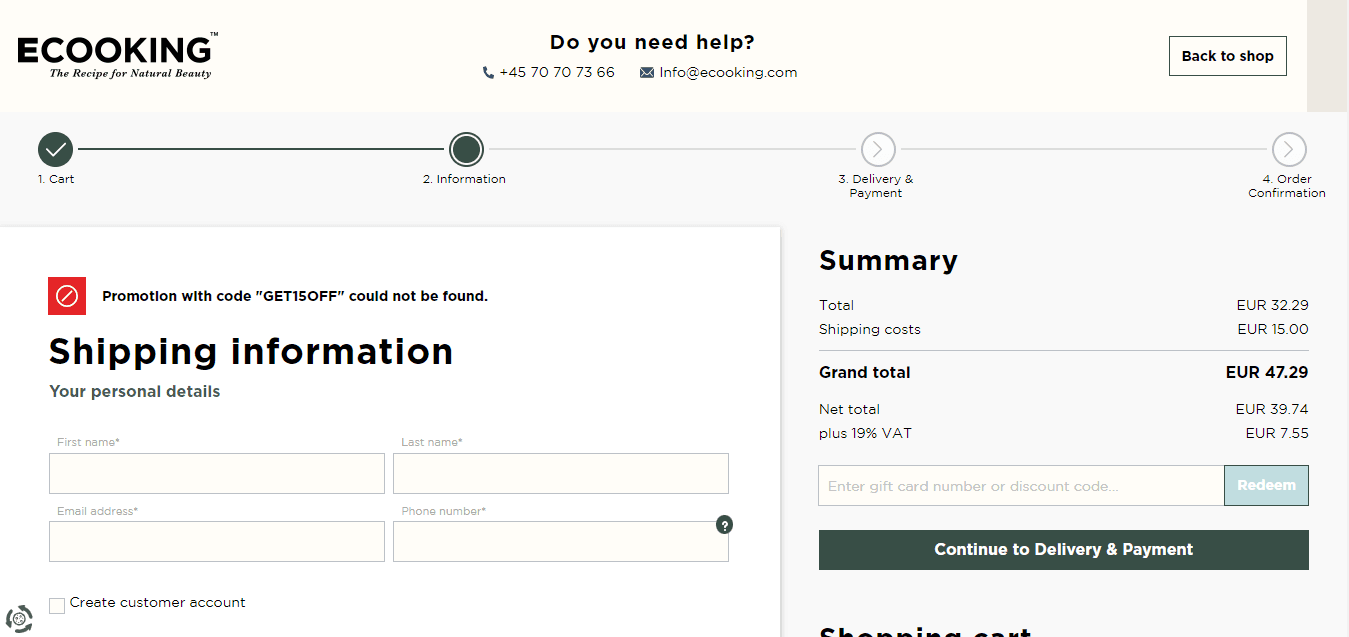Click Net total EUR 39.74 value
Viewport: 1349px width, 637px height.
click(x=1272, y=409)
